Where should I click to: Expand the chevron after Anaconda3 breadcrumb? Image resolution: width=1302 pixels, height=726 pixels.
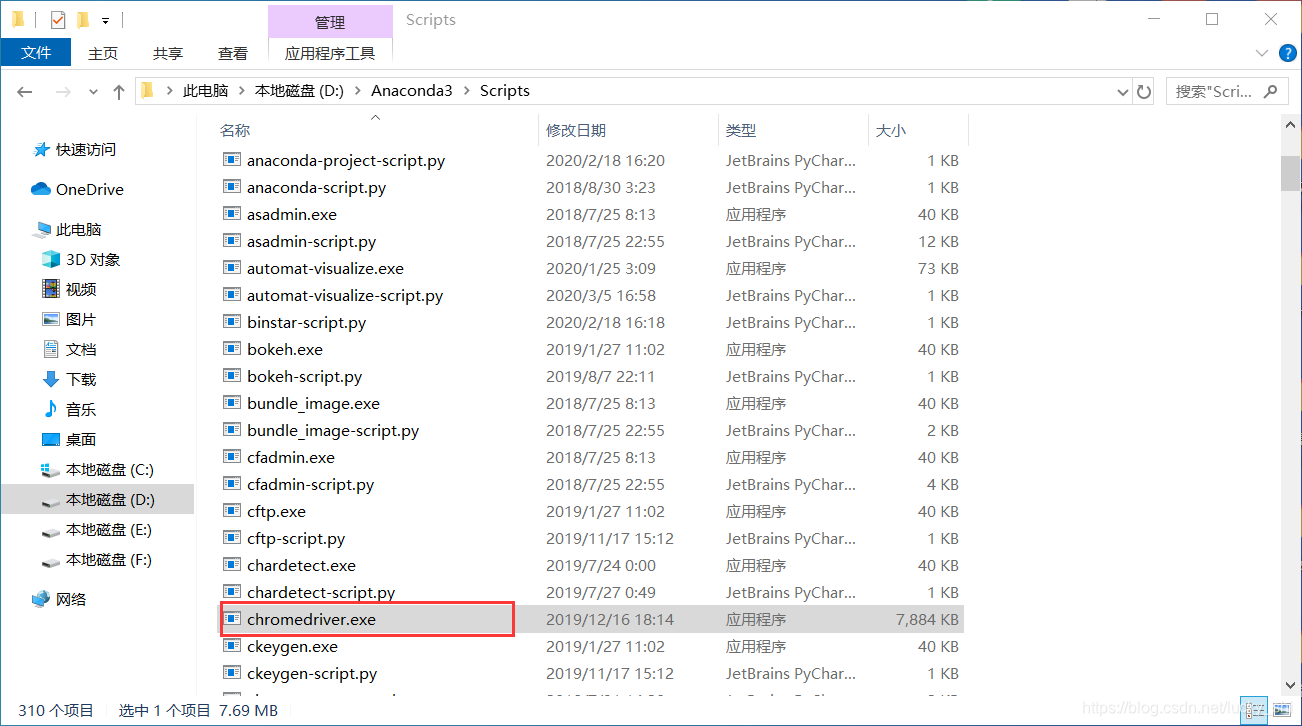[x=466, y=91]
